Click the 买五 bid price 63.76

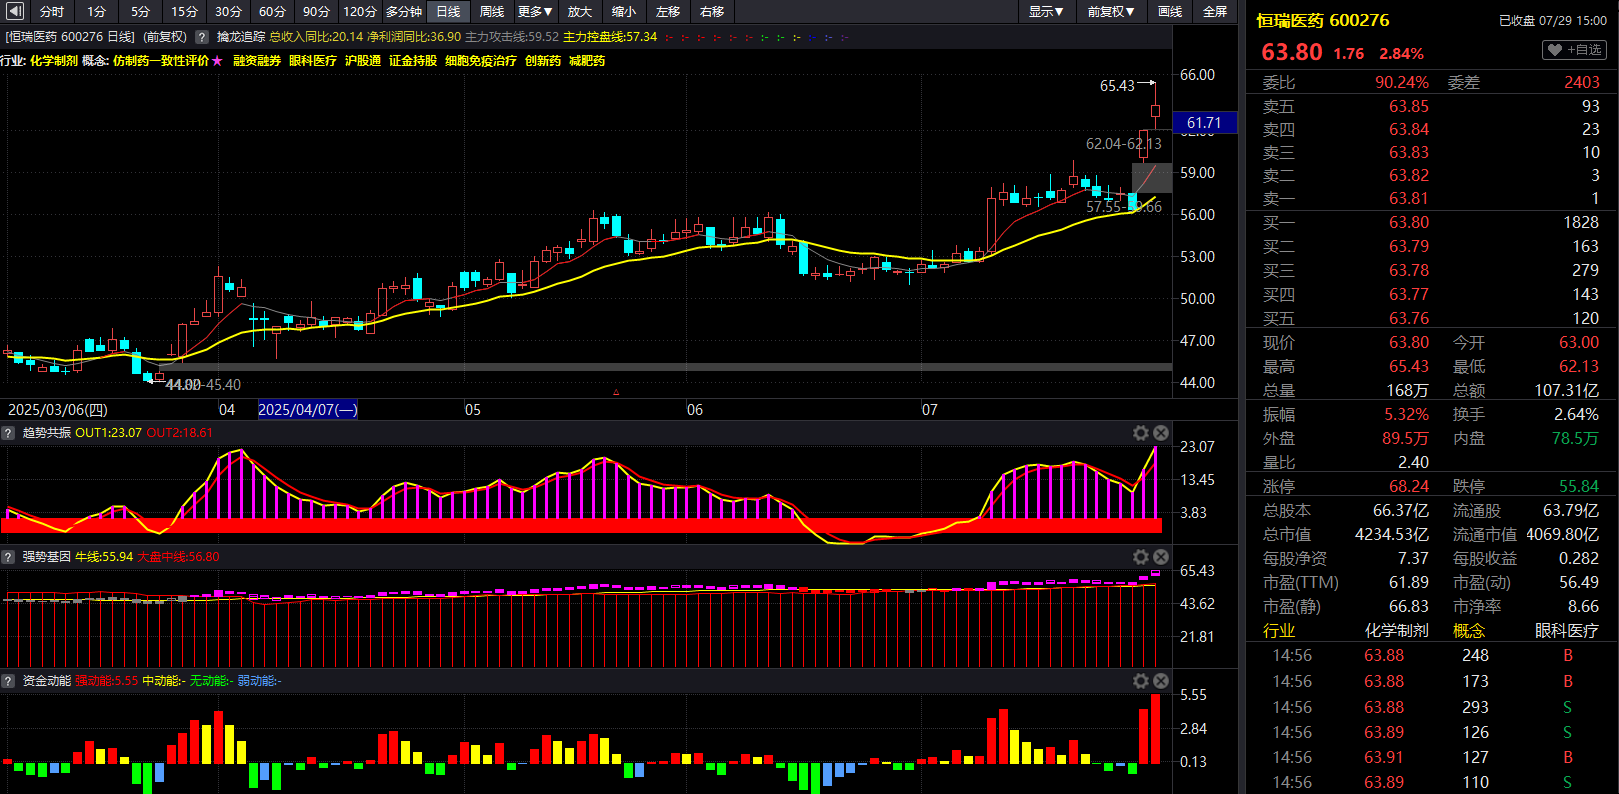coord(1409,318)
